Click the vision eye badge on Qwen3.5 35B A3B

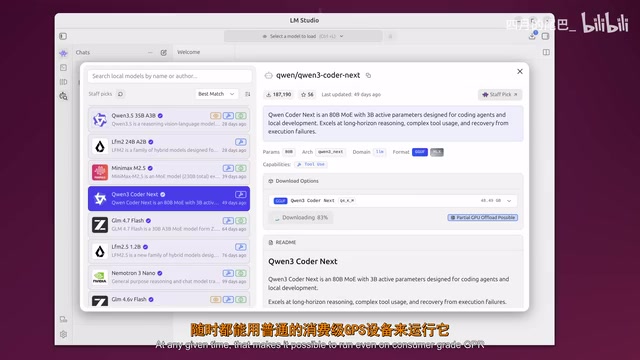[x=216, y=116]
